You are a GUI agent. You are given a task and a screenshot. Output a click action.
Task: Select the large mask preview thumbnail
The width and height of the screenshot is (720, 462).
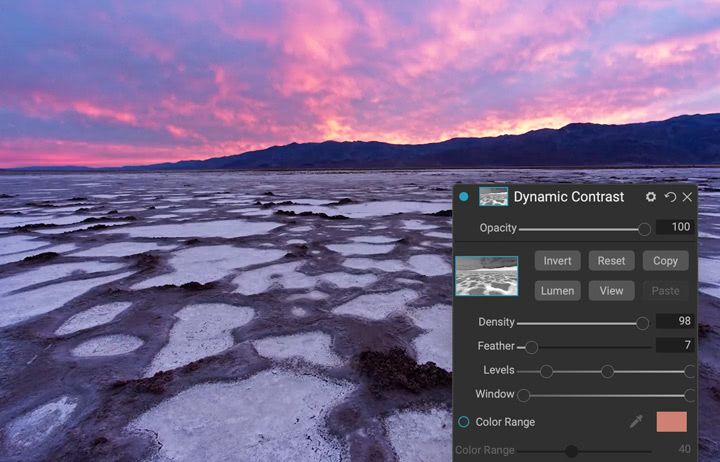coord(487,276)
